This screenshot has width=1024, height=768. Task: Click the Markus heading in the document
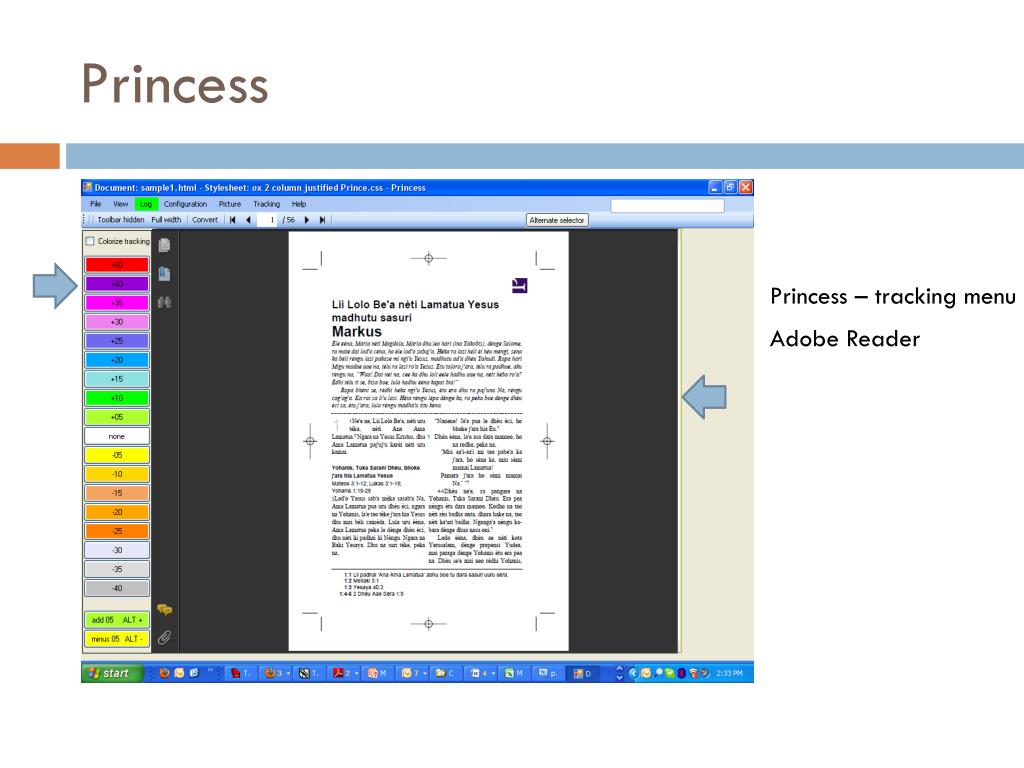pos(357,332)
